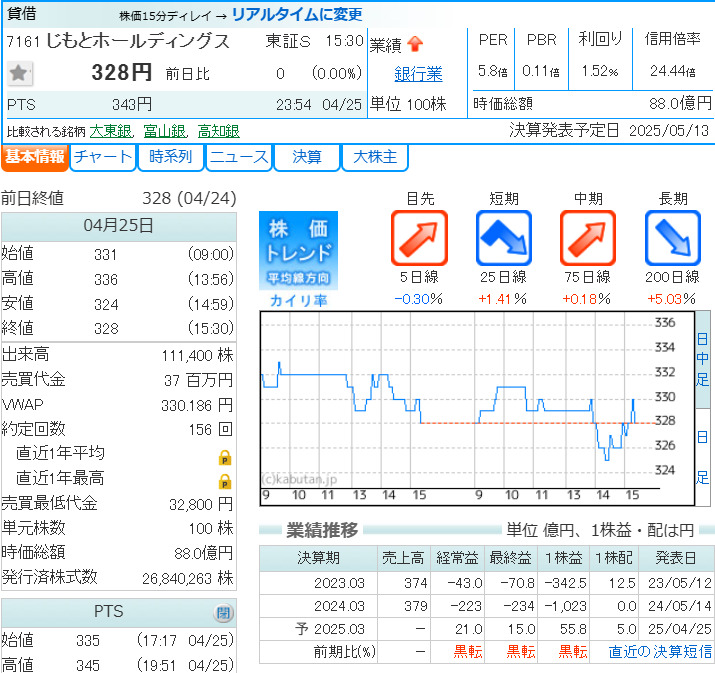Image resolution: width=715 pixels, height=673 pixels.
Task: Switch to the チャート tab
Action: (x=103, y=157)
